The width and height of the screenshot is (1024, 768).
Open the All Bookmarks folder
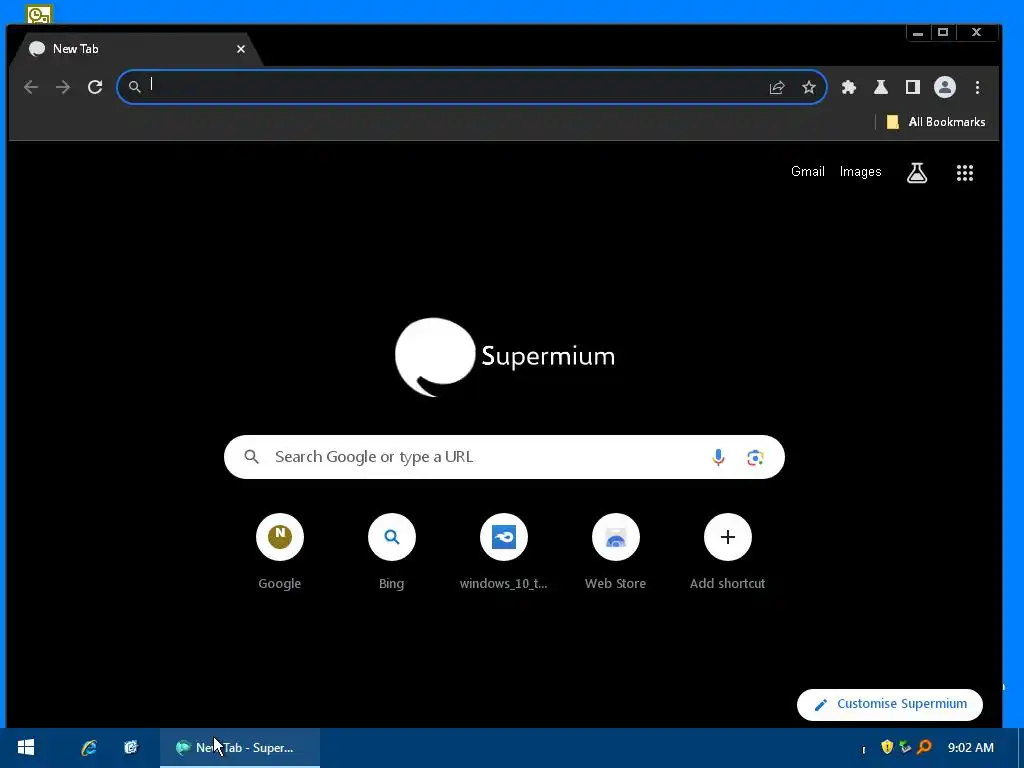(935, 122)
